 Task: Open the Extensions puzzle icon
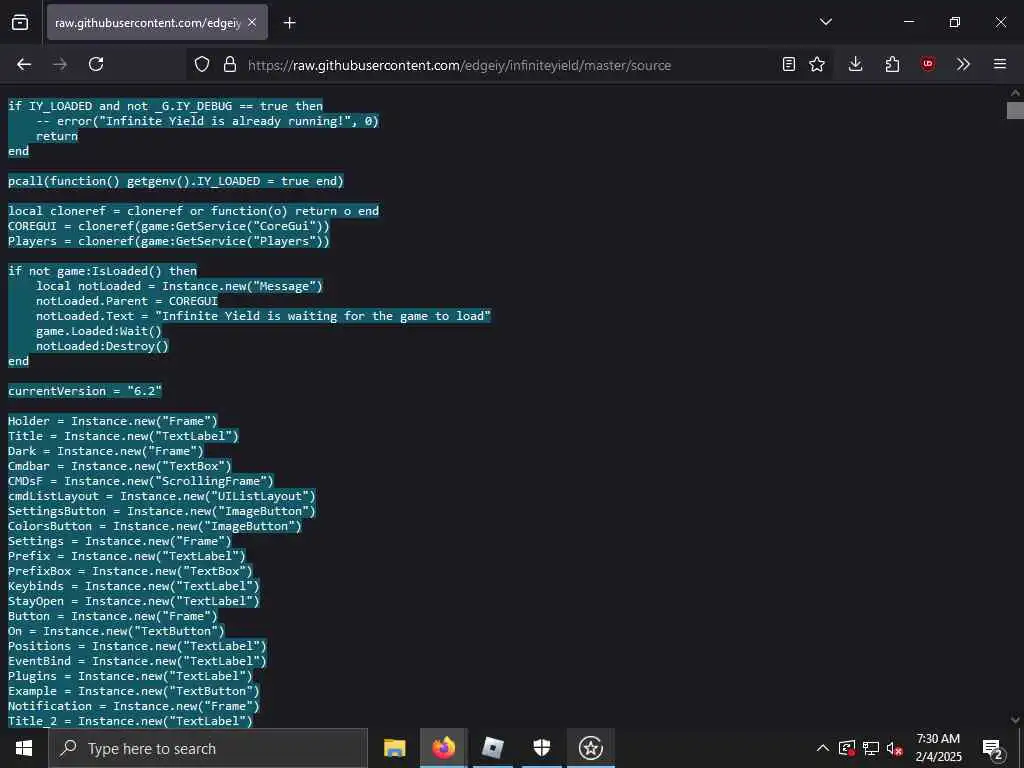click(892, 64)
